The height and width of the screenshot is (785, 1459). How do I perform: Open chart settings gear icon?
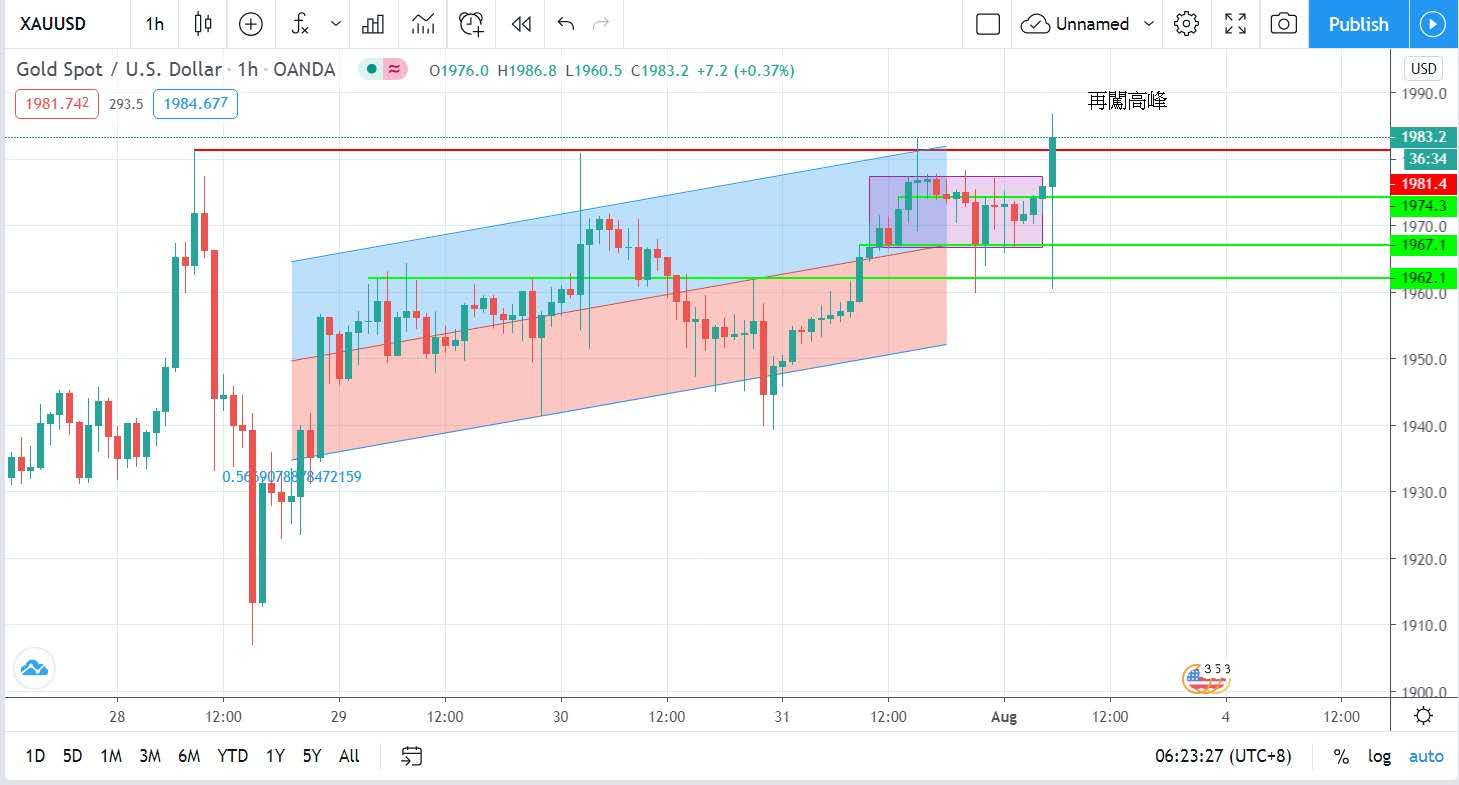tap(1186, 24)
